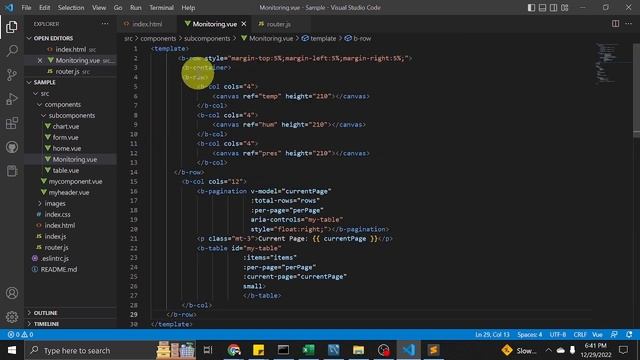Open the Source Control view

click(x=12, y=75)
